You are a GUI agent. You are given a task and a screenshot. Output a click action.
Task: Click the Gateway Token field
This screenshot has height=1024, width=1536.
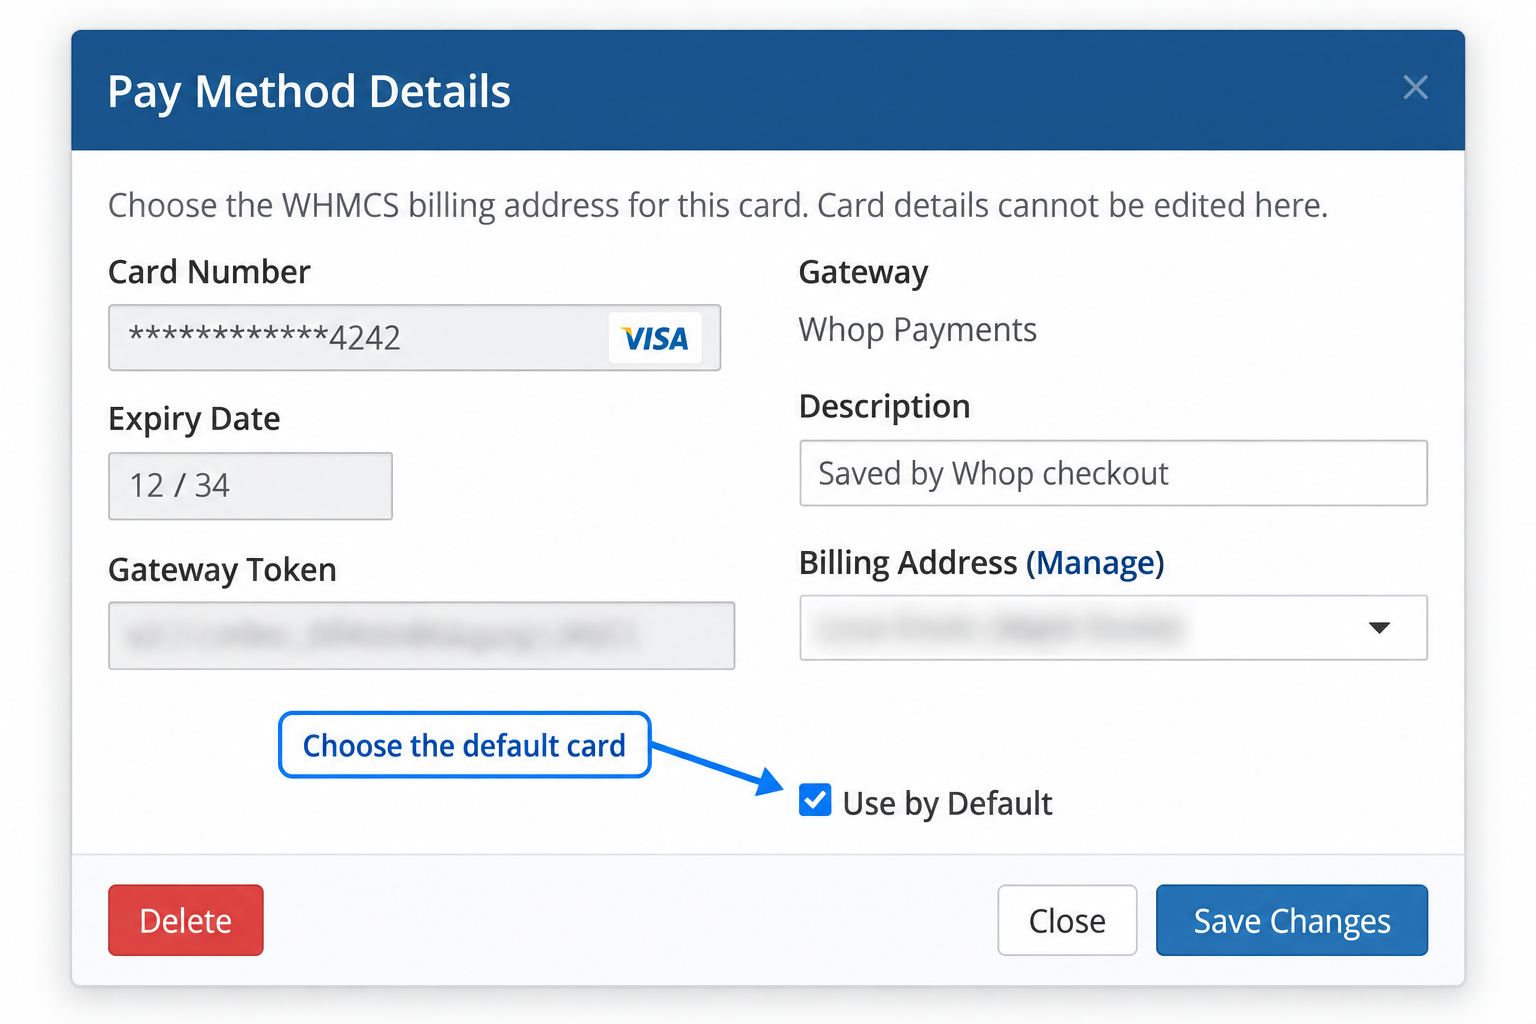coord(421,635)
